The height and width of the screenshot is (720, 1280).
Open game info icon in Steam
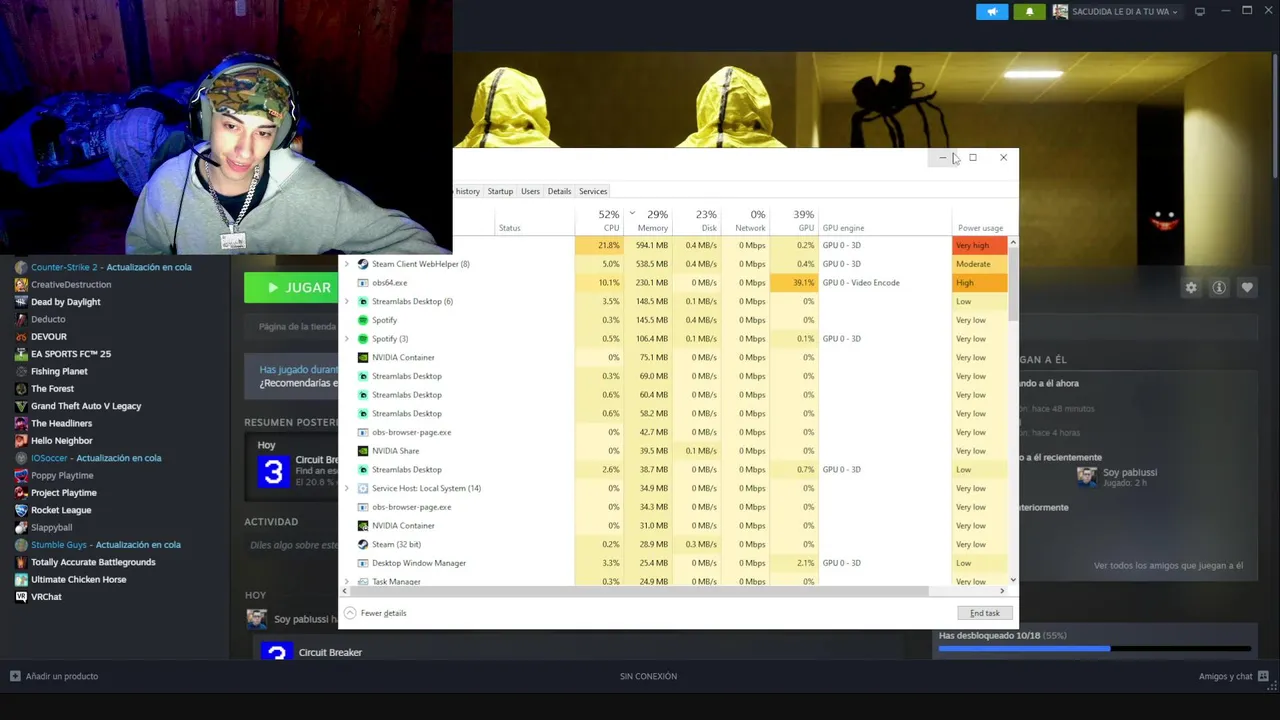point(1219,287)
